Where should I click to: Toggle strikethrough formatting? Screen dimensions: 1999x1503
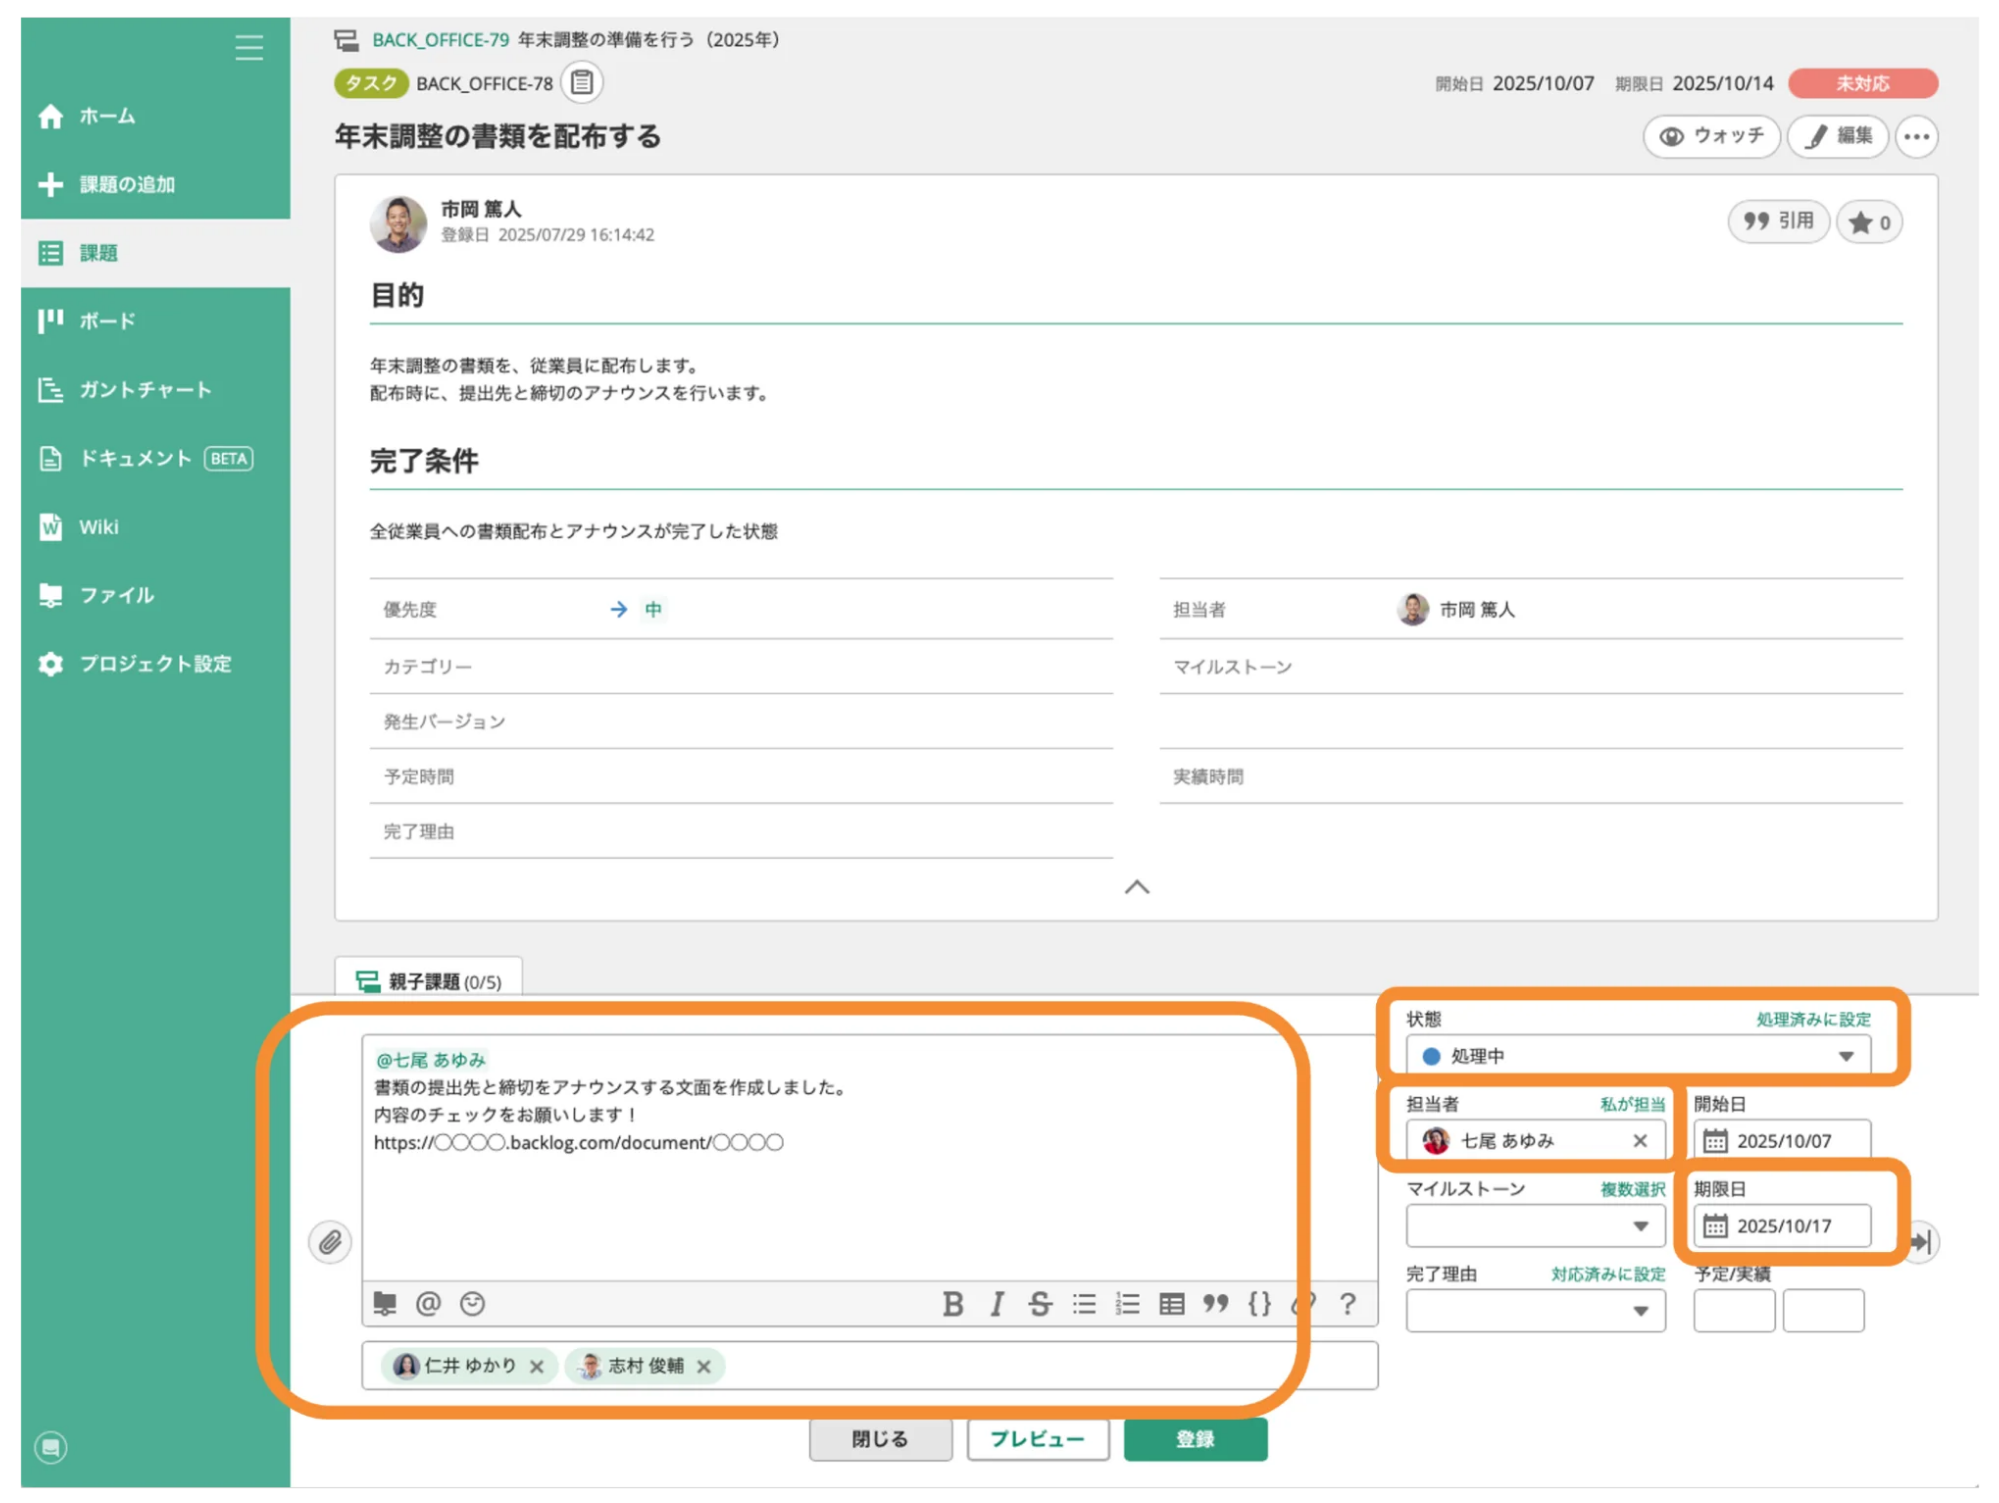click(1040, 1304)
